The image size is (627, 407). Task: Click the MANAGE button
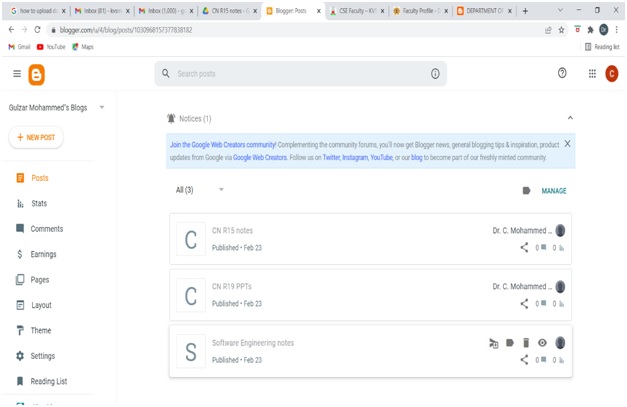[553, 190]
